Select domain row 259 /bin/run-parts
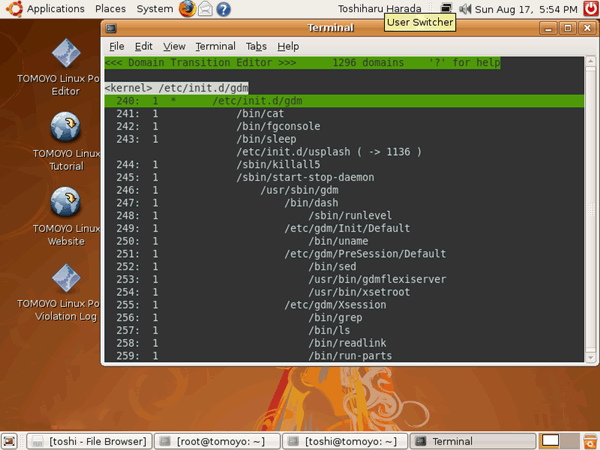The width and height of the screenshot is (600, 450). point(344,356)
